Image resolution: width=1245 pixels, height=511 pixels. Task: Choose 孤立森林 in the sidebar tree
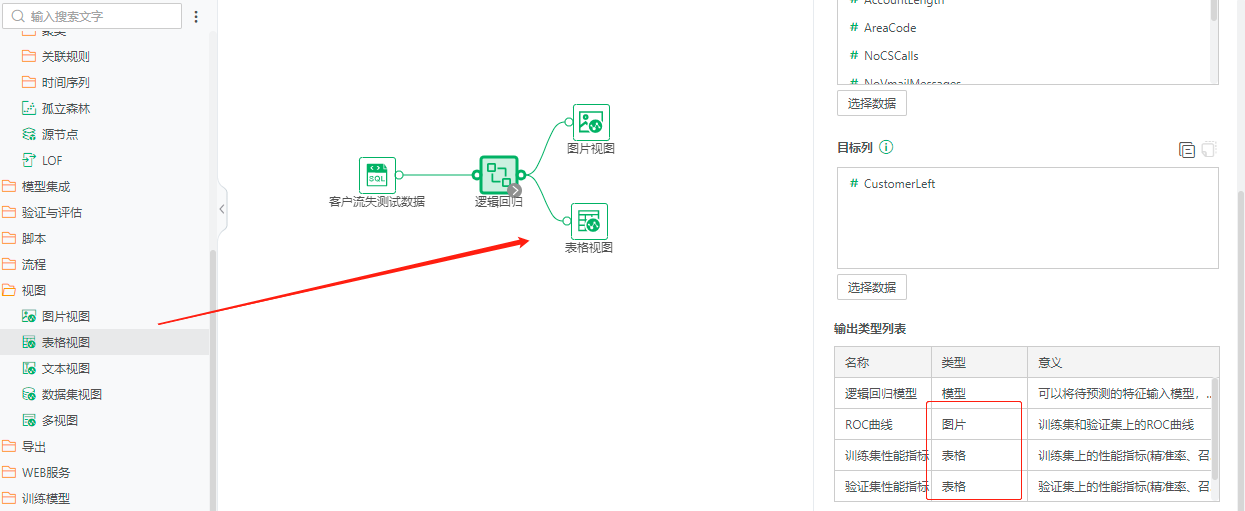(65, 108)
